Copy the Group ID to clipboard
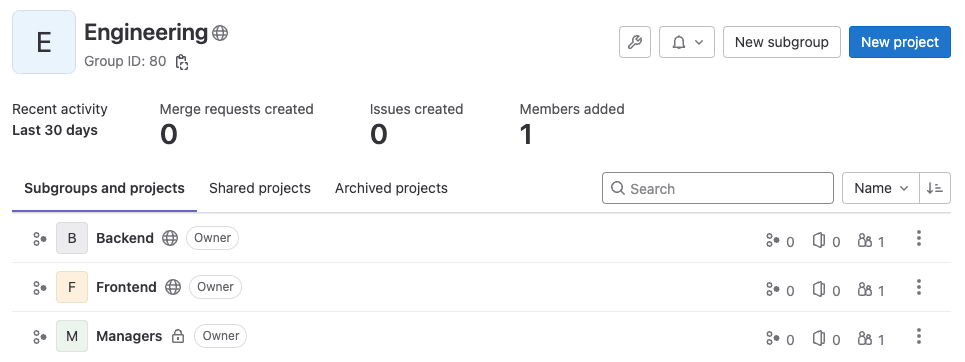Image resolution: width=965 pixels, height=362 pixels. (182, 62)
